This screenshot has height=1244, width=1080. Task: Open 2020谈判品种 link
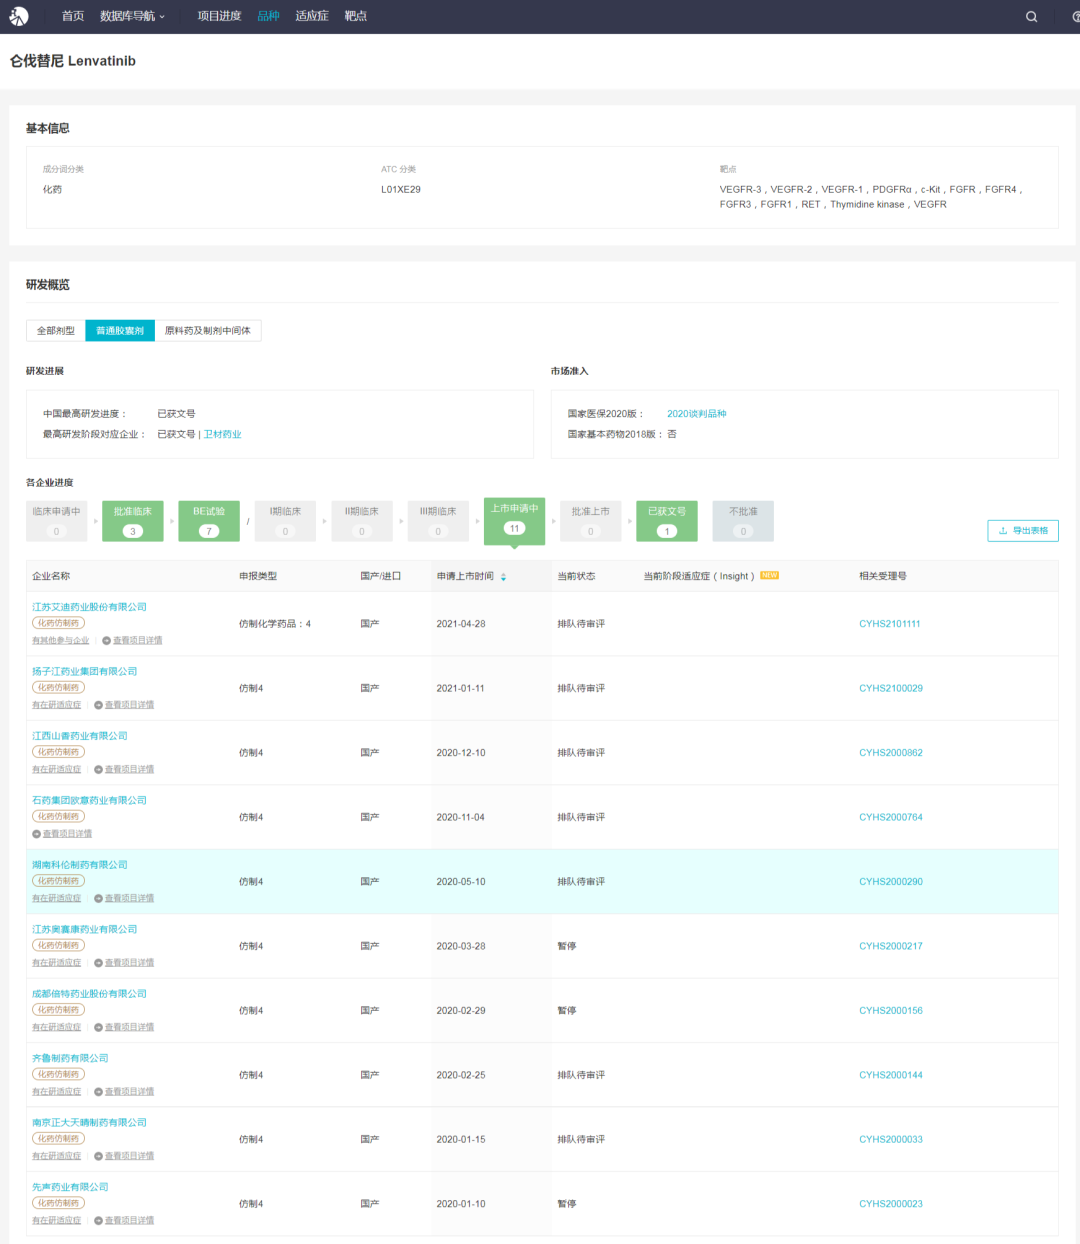click(697, 414)
